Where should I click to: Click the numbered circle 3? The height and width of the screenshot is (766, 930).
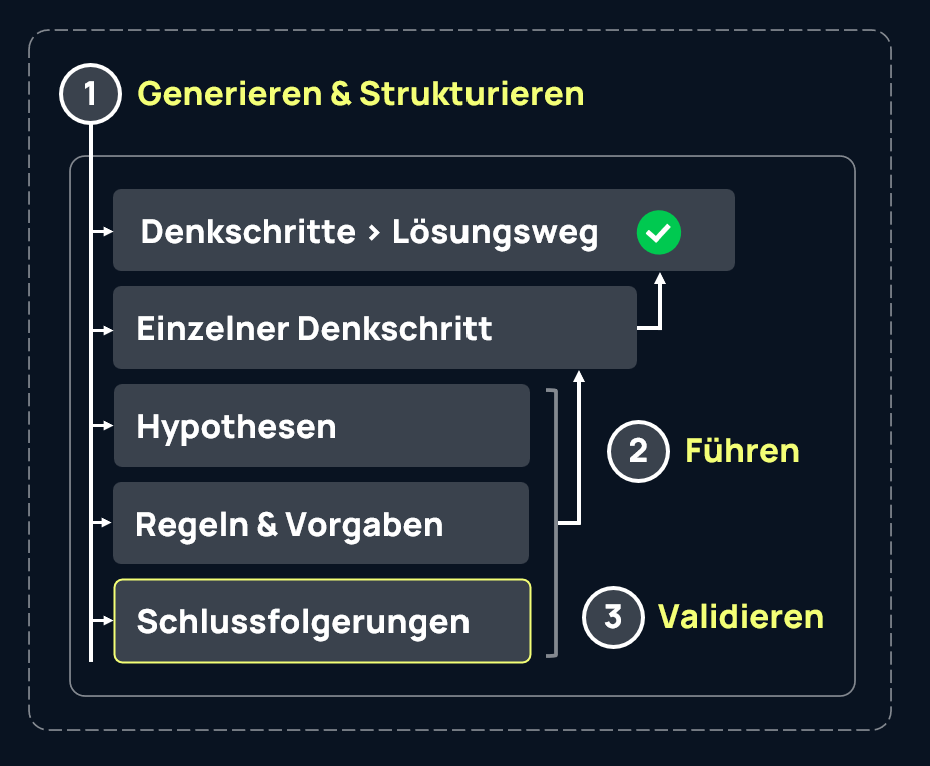[x=613, y=617]
